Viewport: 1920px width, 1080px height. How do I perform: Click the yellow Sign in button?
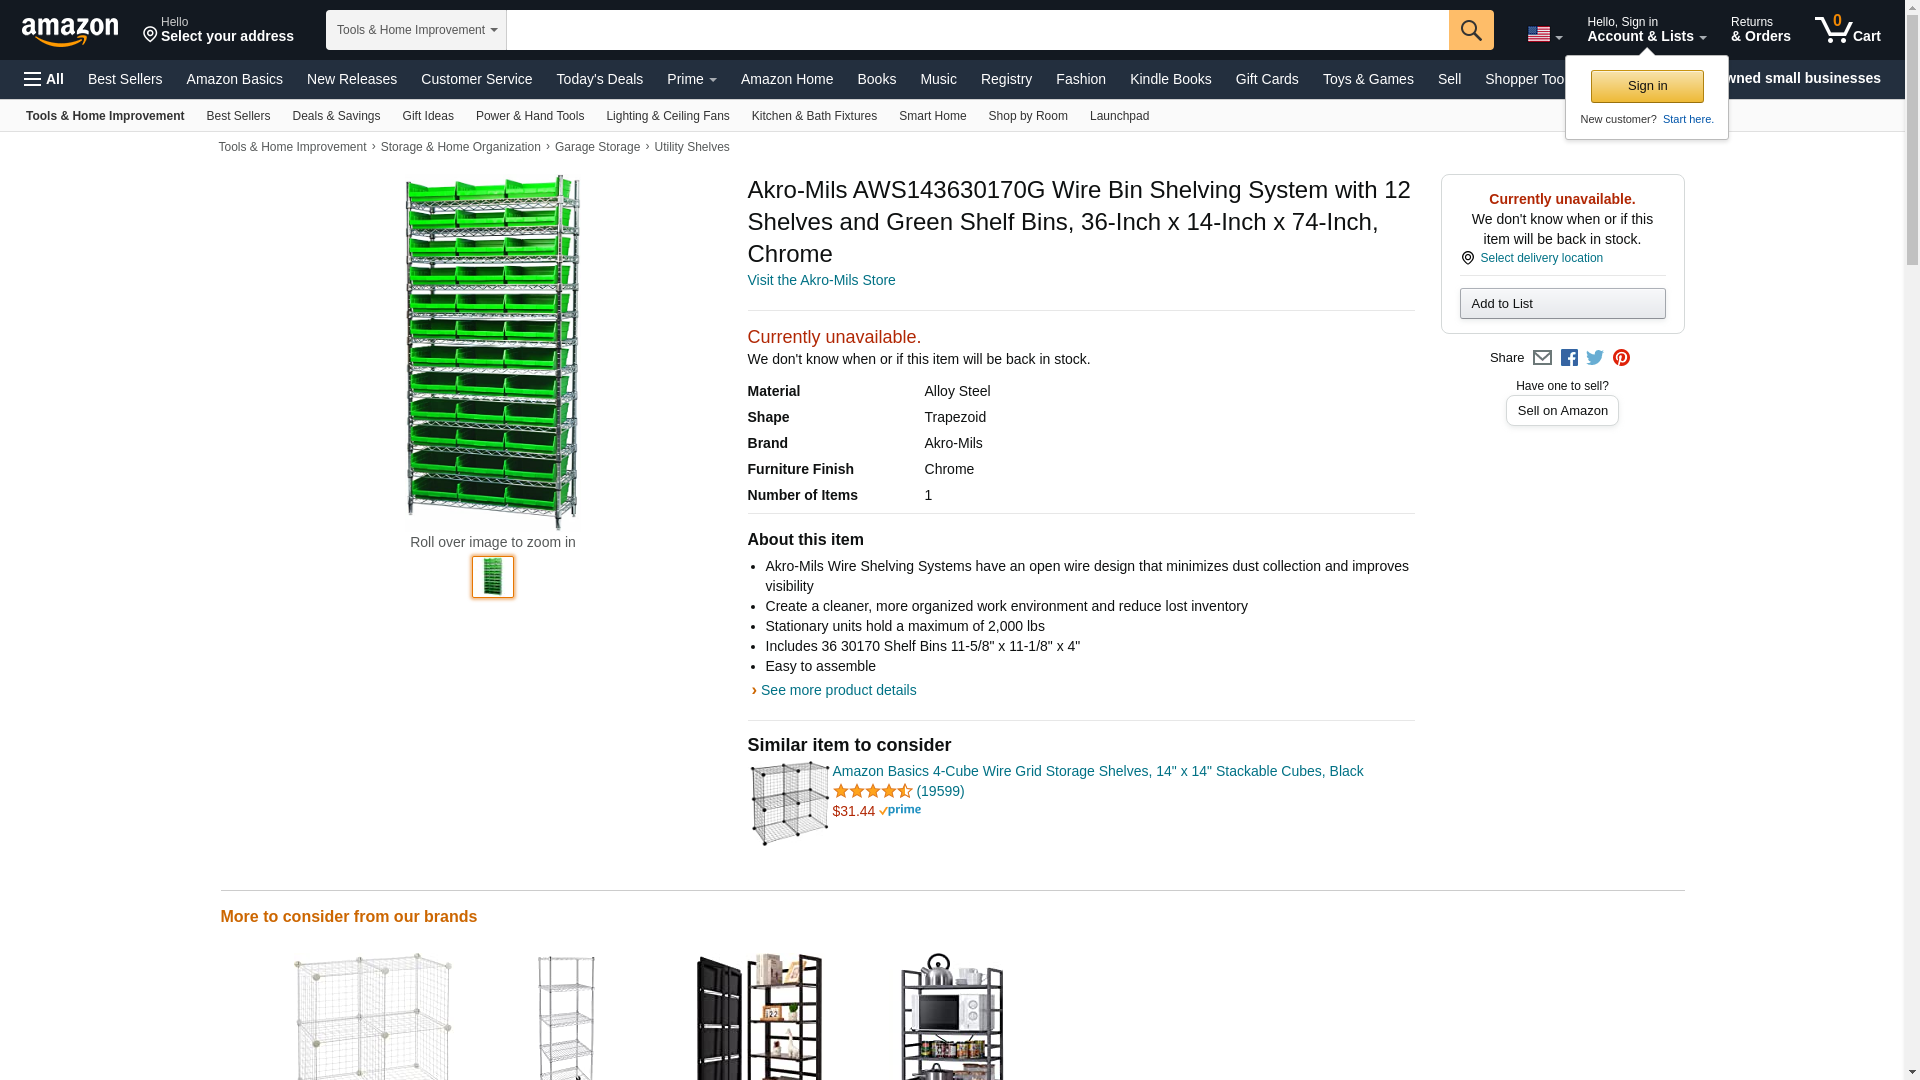click(x=1646, y=86)
